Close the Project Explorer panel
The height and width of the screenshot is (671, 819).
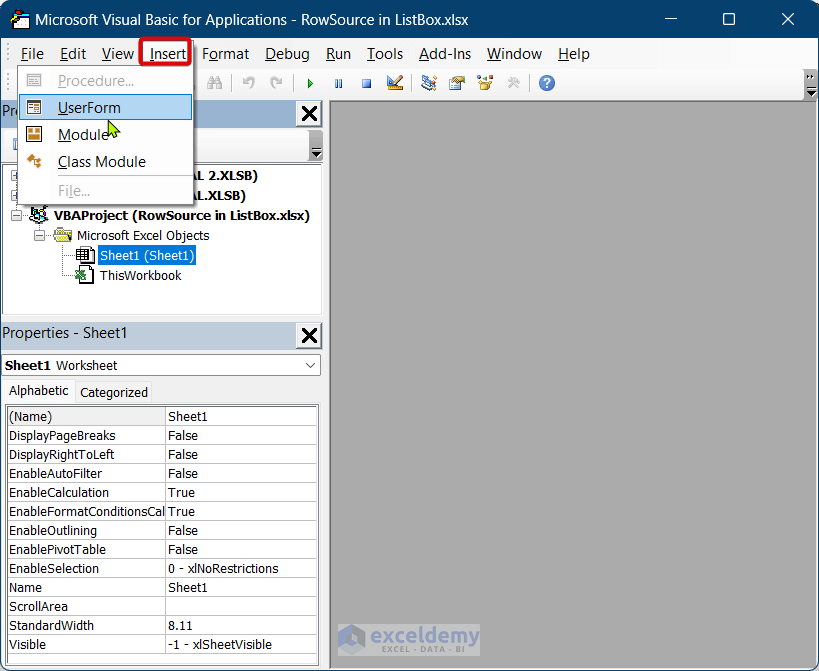(x=309, y=113)
